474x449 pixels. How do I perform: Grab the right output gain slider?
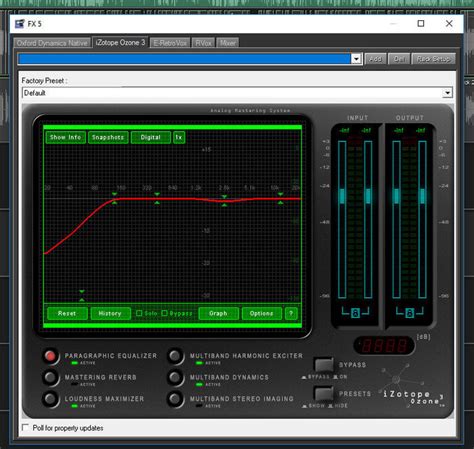pos(422,196)
